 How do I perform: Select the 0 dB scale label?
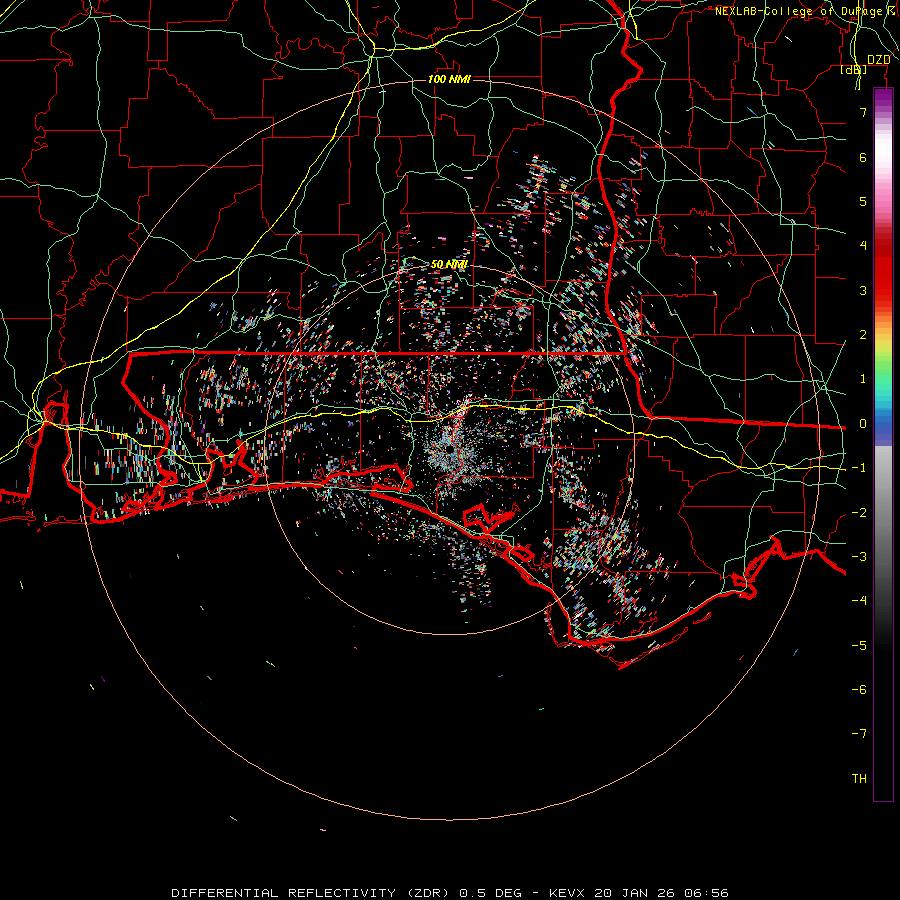click(x=863, y=424)
